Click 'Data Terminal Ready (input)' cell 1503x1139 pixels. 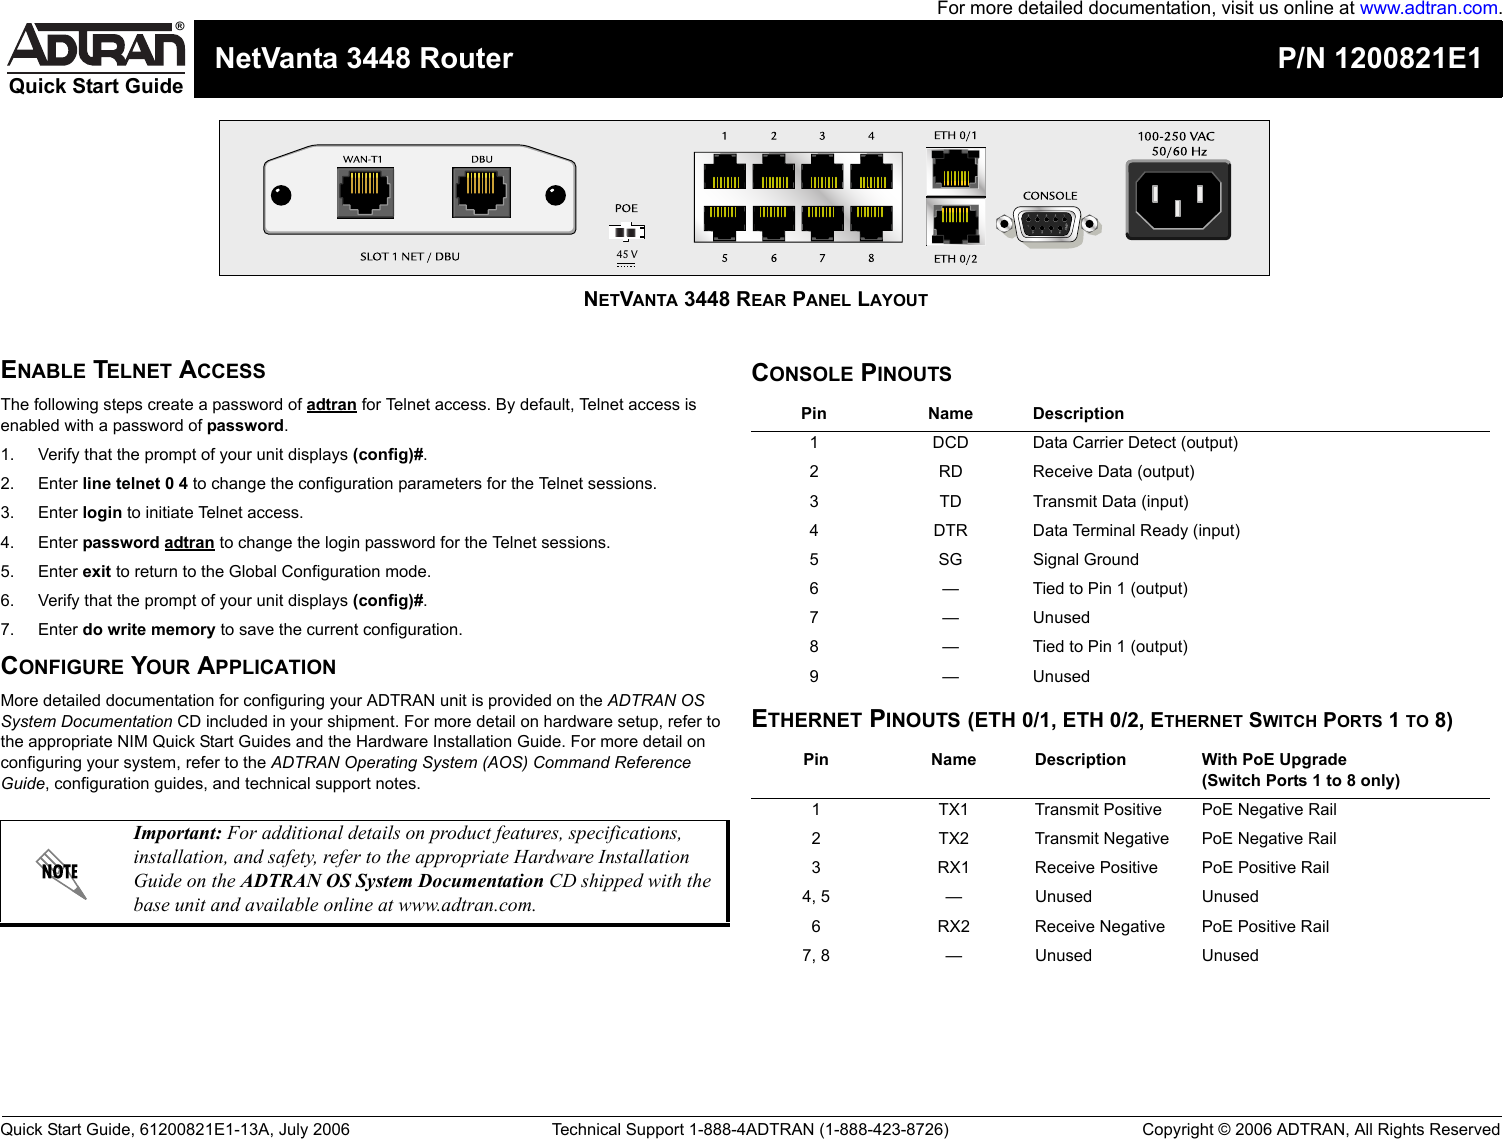click(x=1136, y=530)
